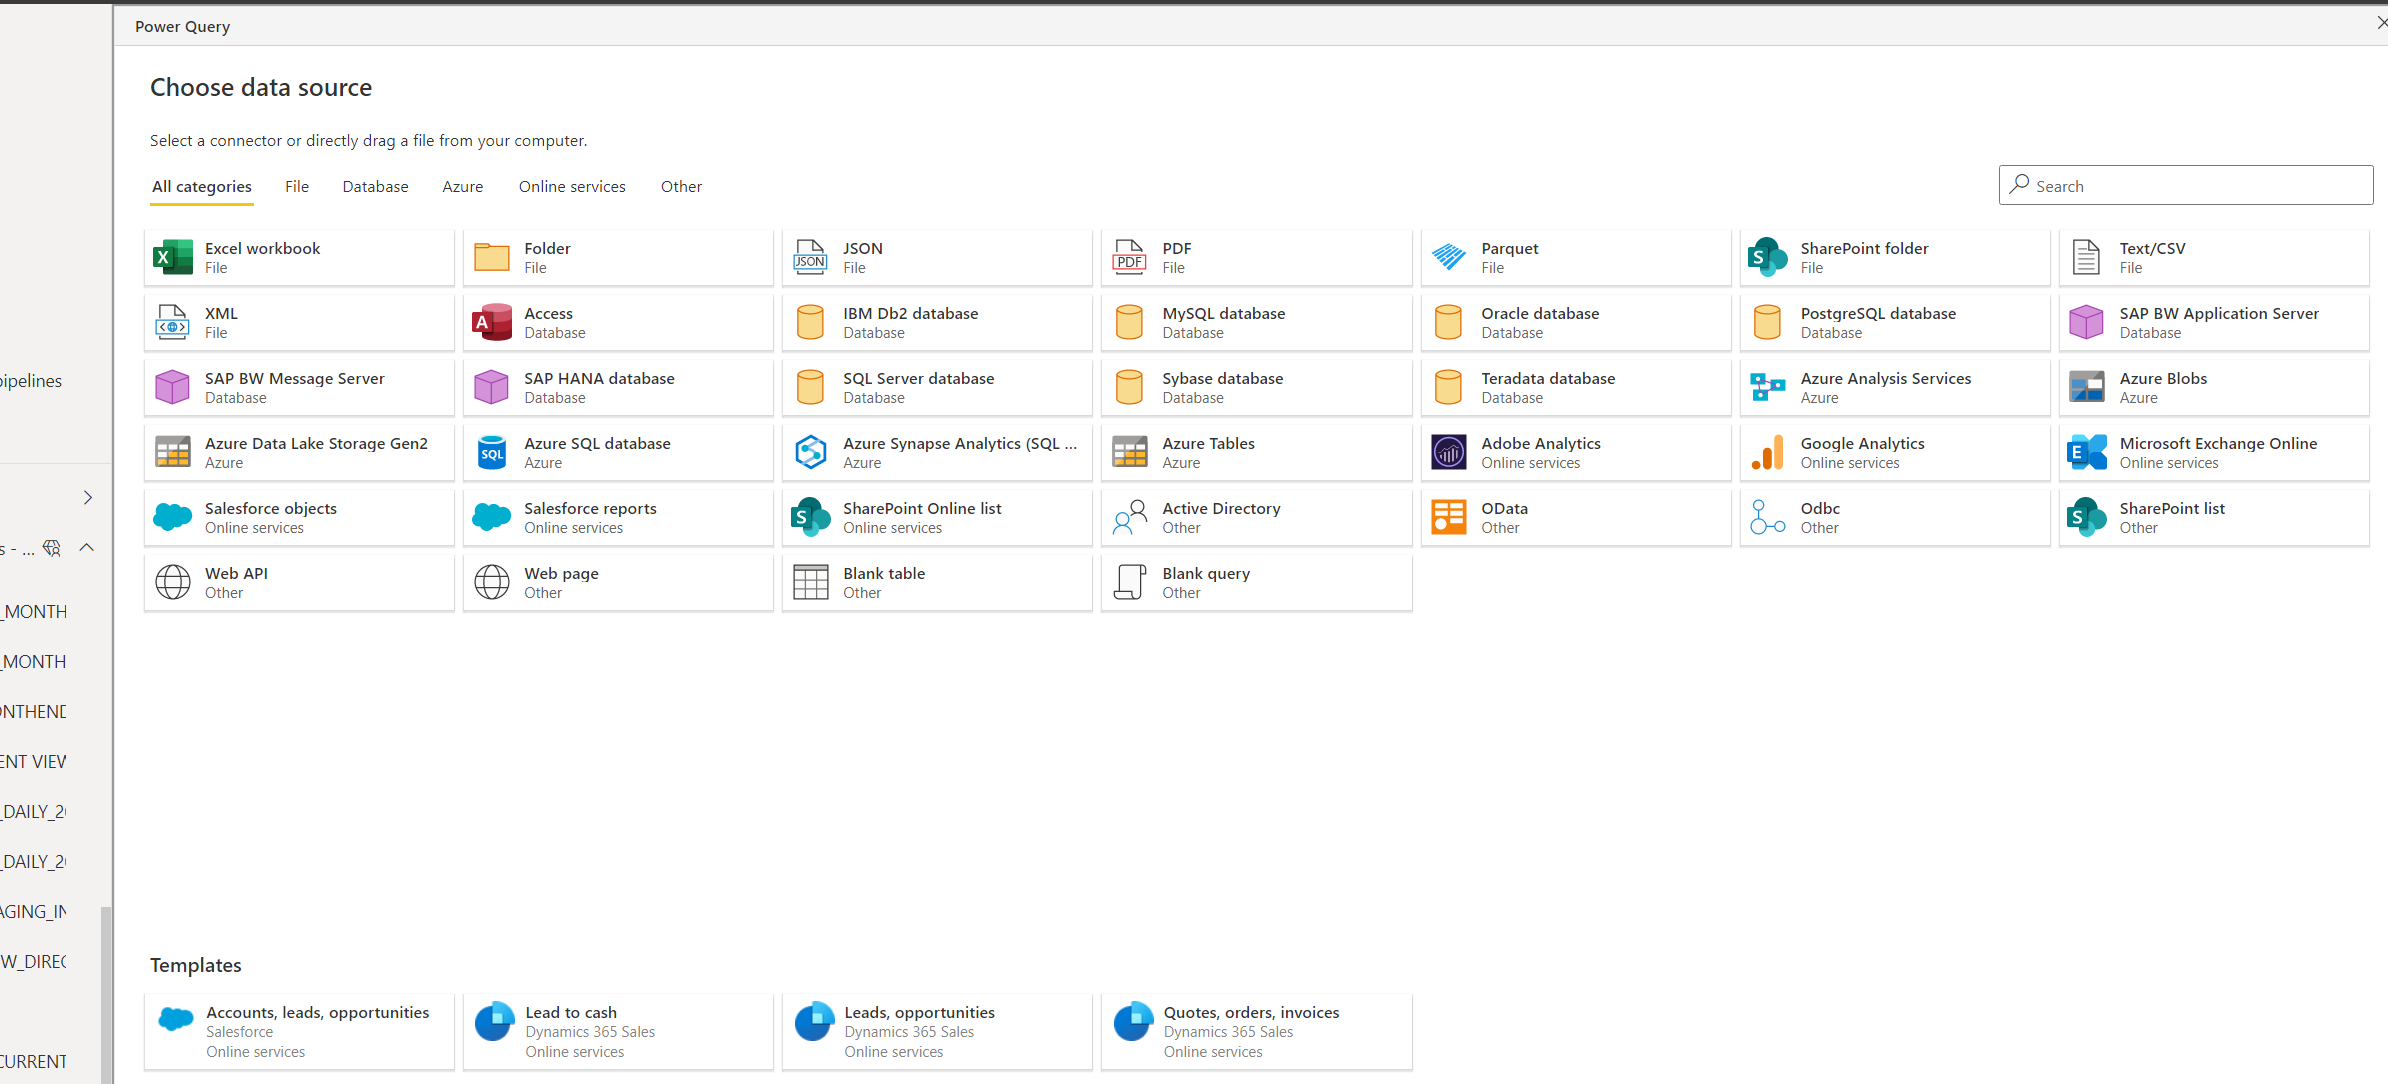
Task: Click the Active Directory icon
Action: (1130, 518)
